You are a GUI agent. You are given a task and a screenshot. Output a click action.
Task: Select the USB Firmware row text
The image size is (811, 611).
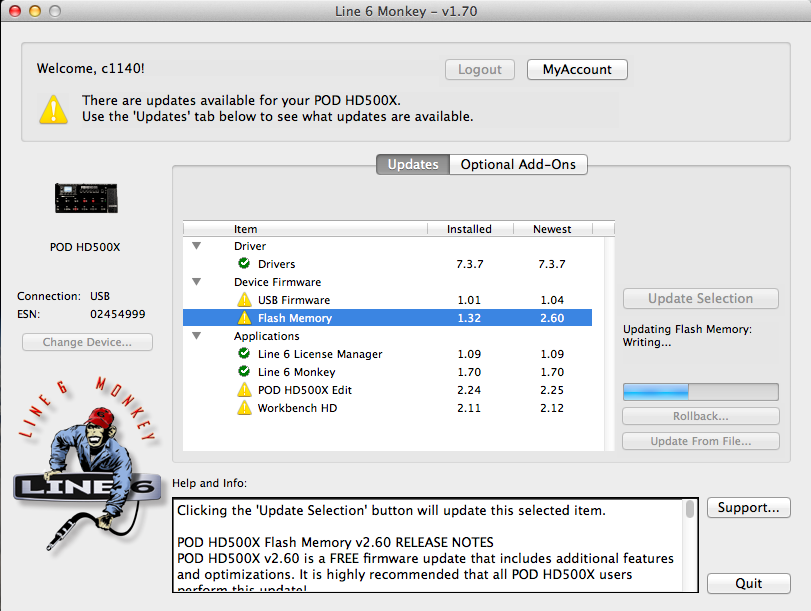(294, 300)
